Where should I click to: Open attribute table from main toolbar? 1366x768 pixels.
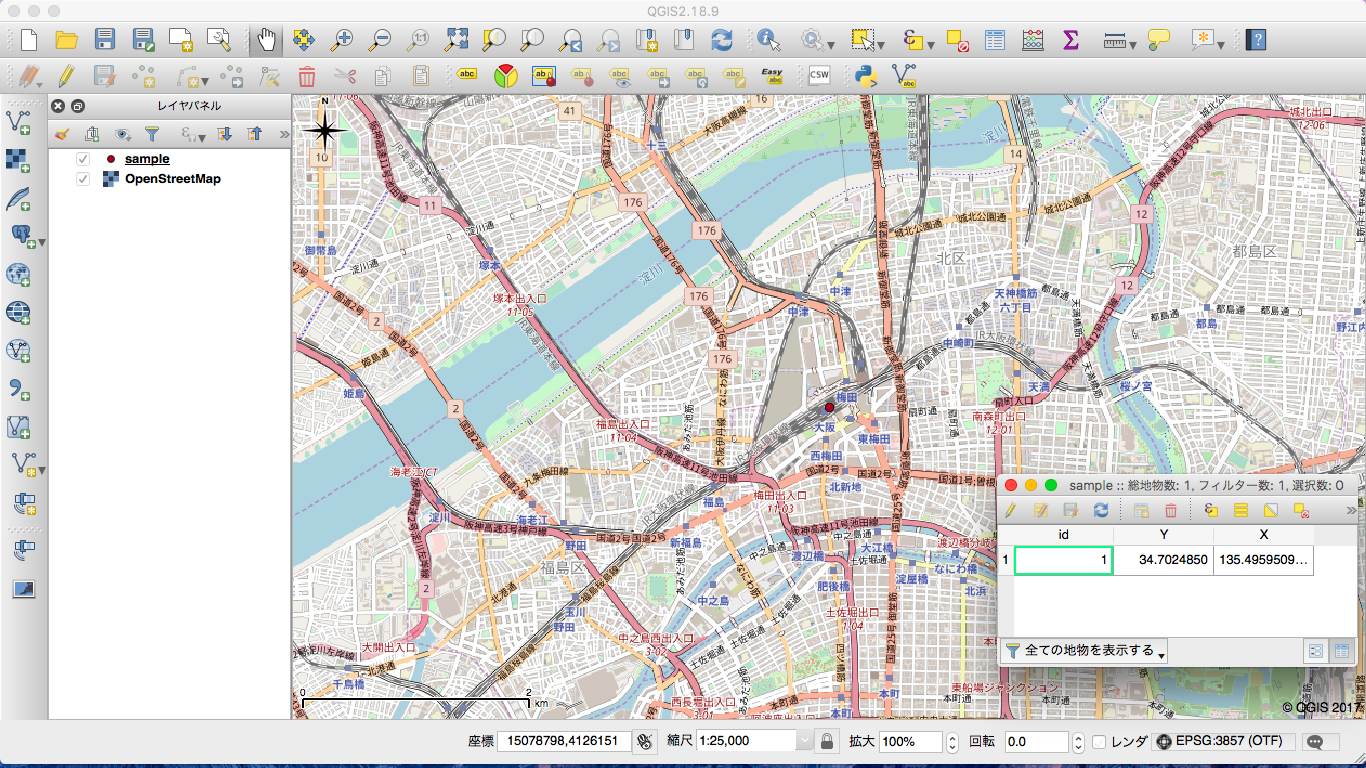pos(994,40)
